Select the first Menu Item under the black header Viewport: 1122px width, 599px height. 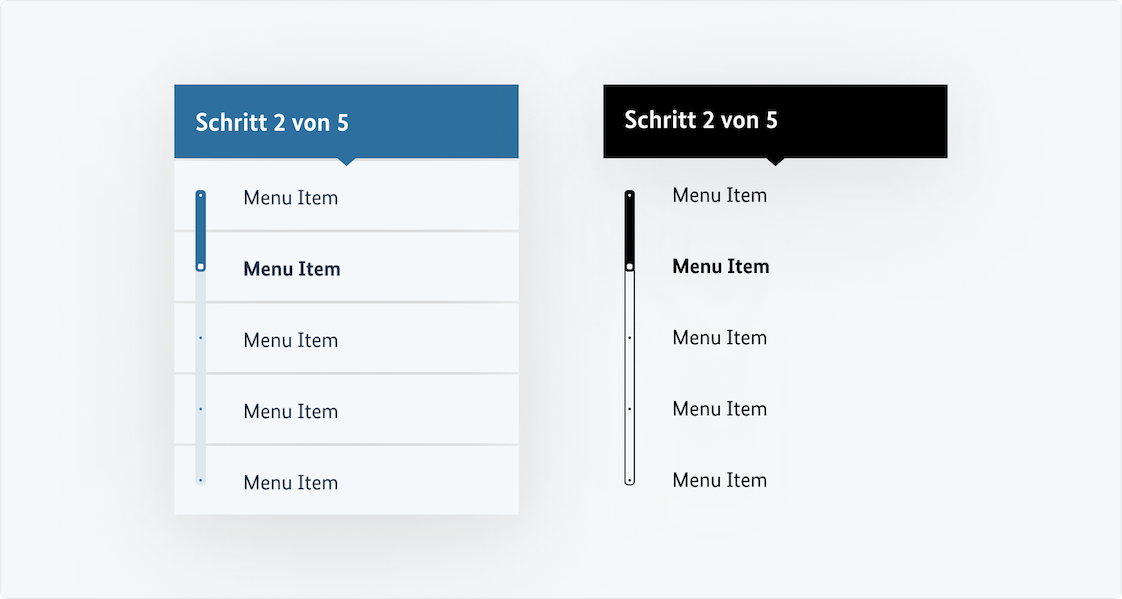pyautogui.click(x=719, y=195)
